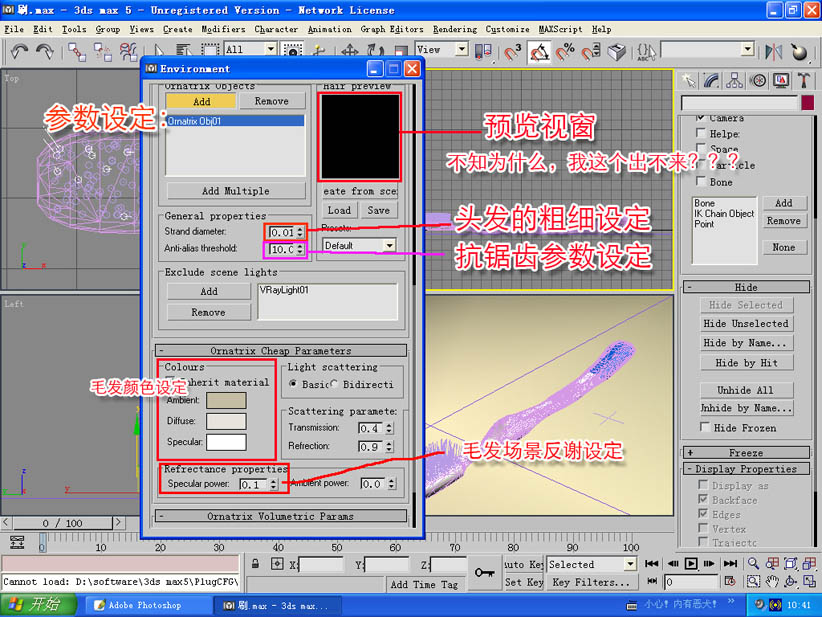Select the Unlink Selection icon
The width and height of the screenshot is (822, 617).
tap(103, 51)
